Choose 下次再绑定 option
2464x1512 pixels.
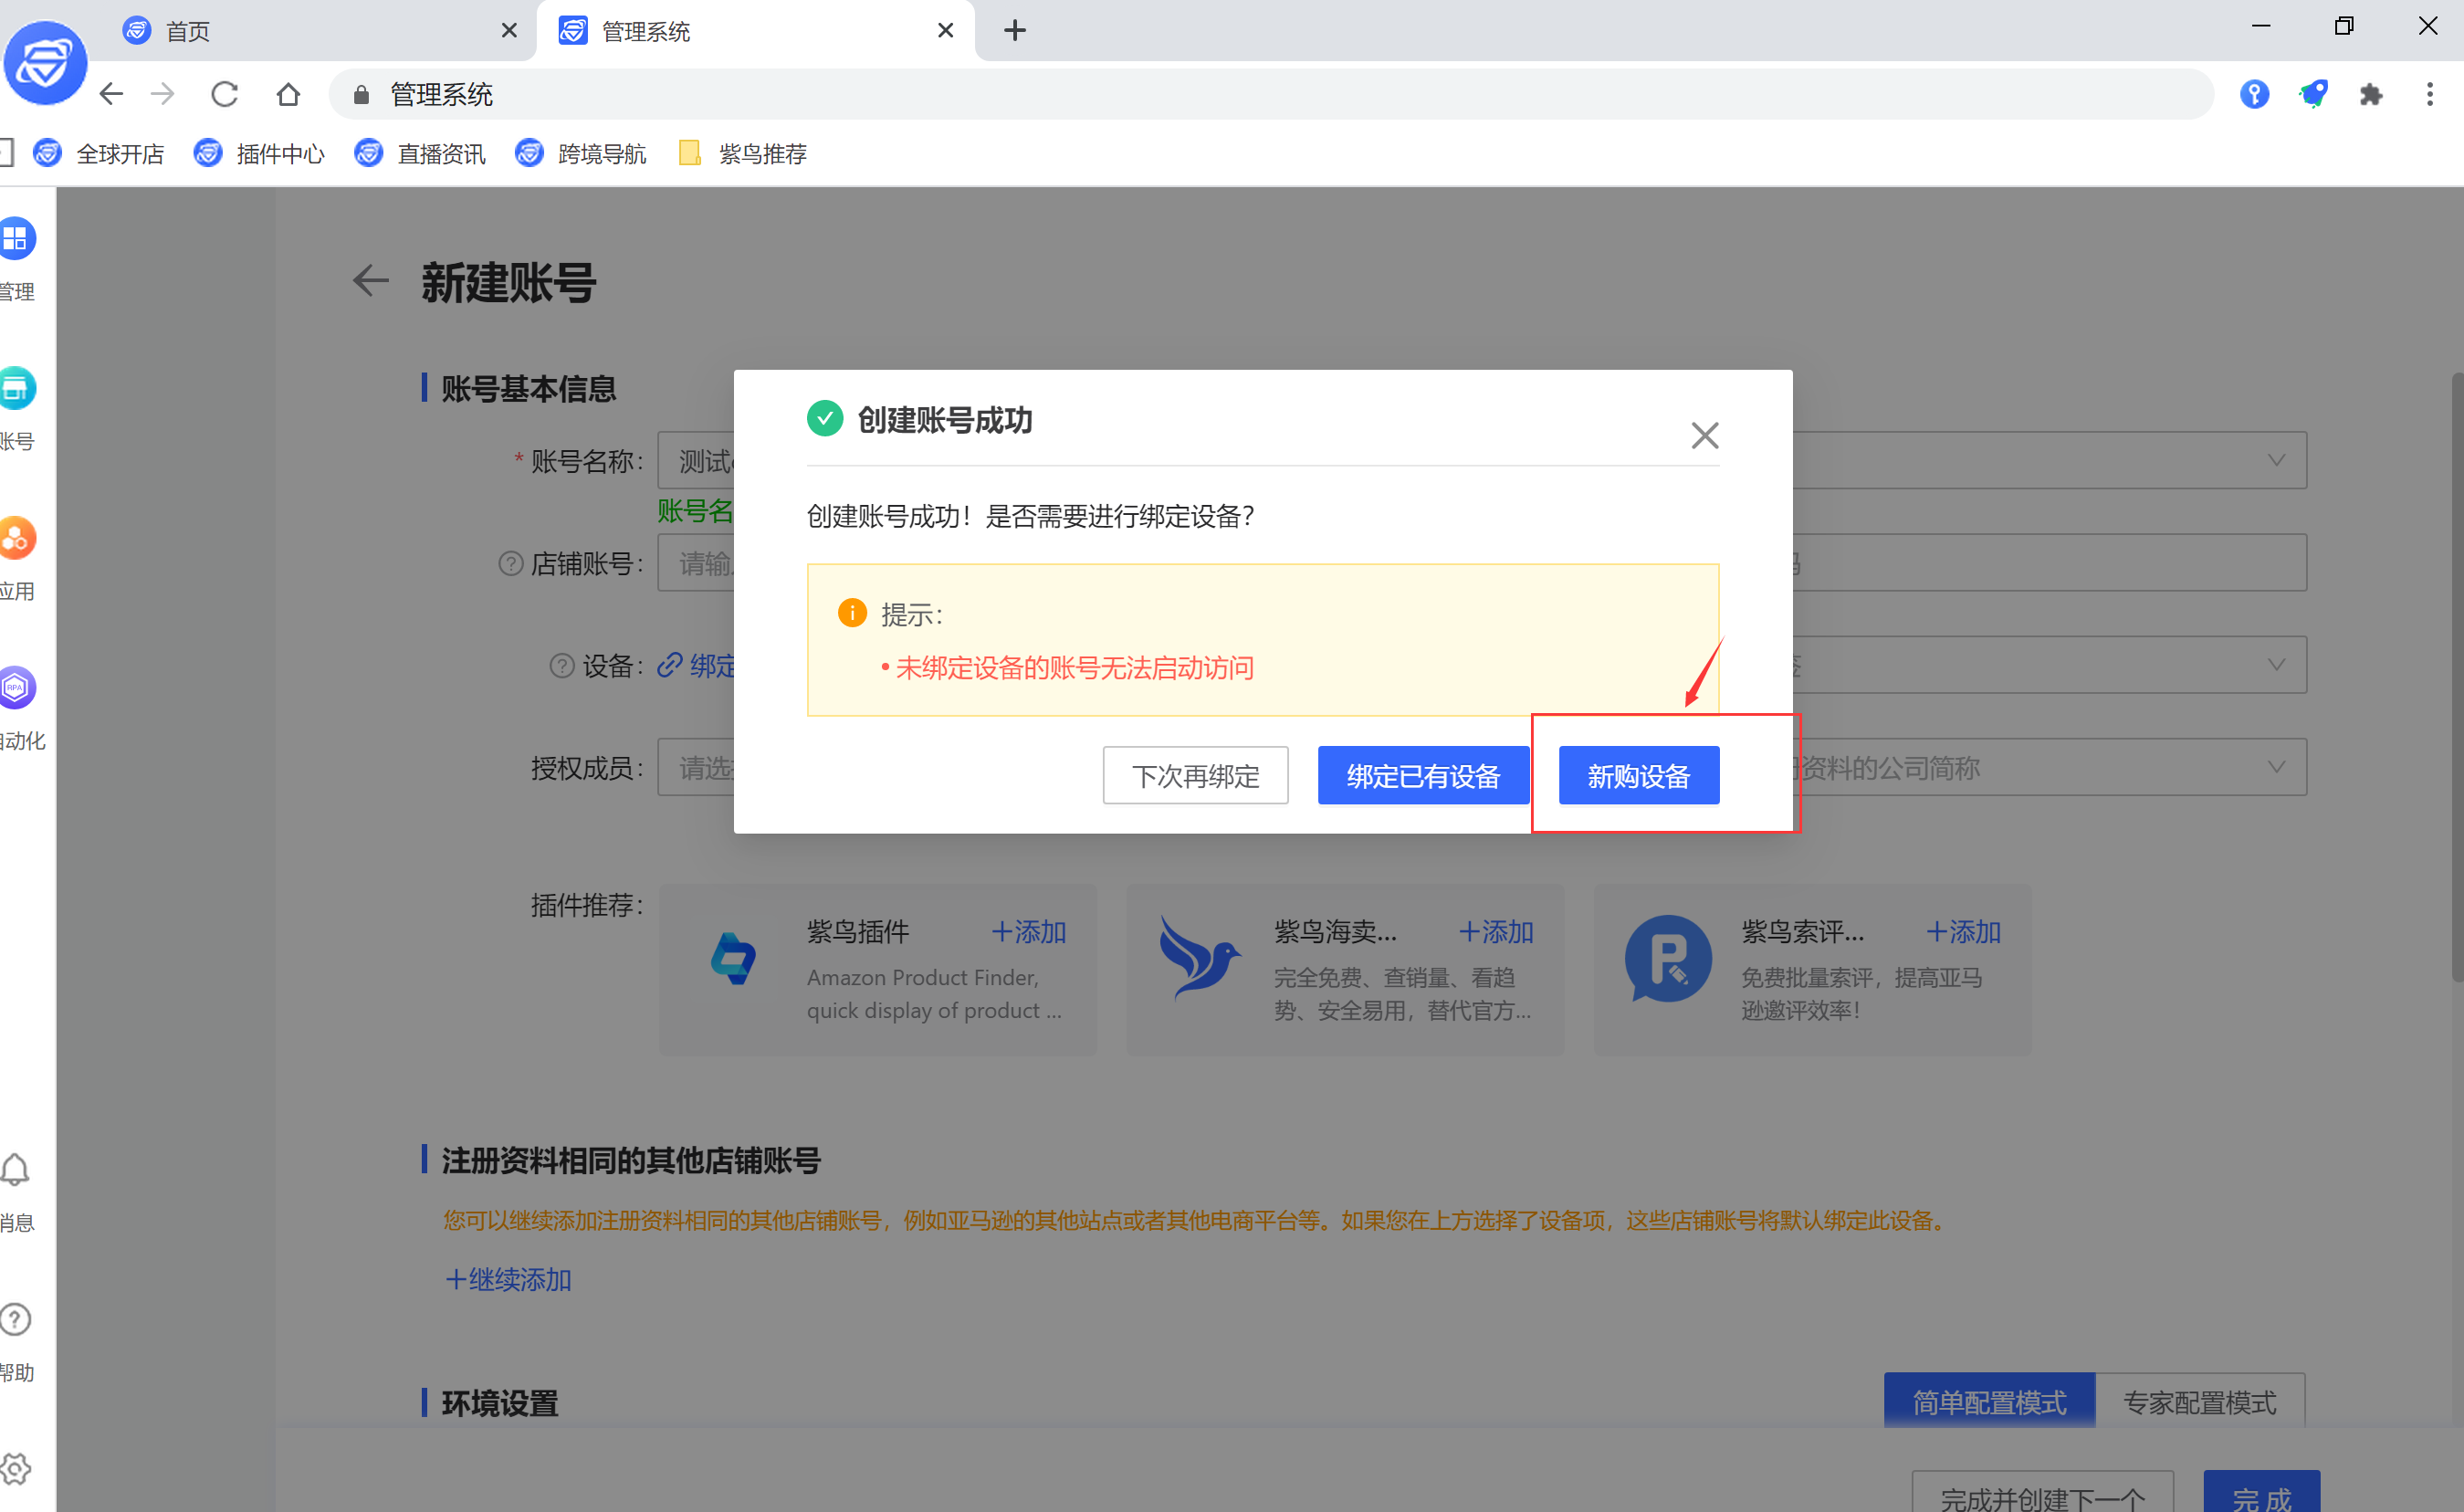tap(1194, 775)
